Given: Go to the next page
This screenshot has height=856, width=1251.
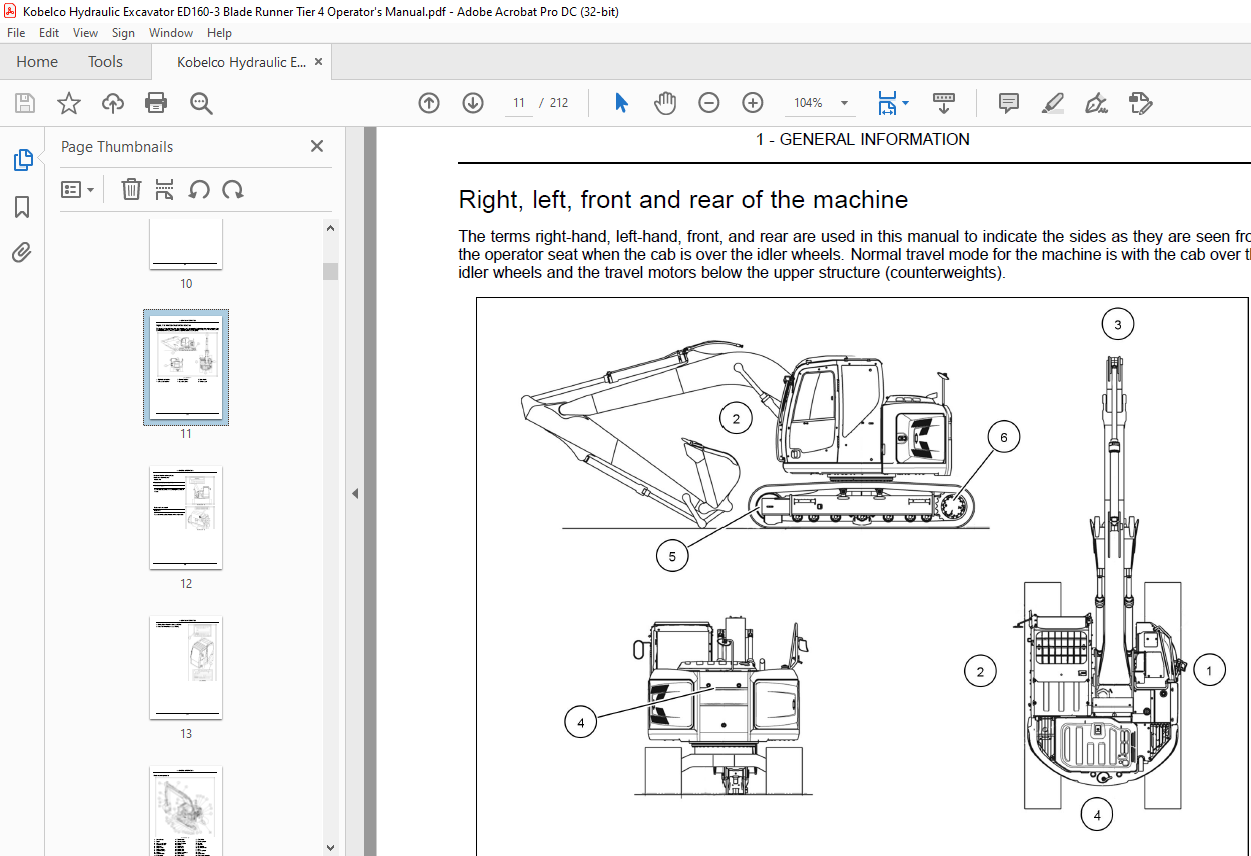Looking at the screenshot, I should (x=473, y=103).
